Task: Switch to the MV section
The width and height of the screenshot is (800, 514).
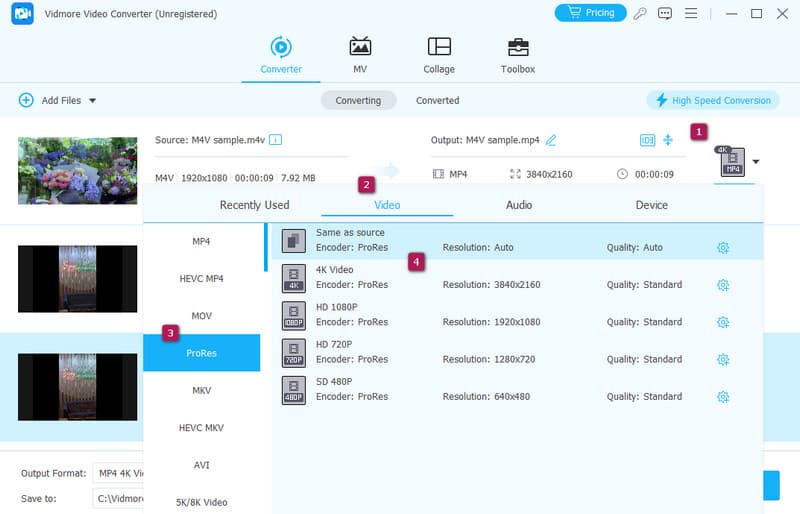Action: (360, 56)
